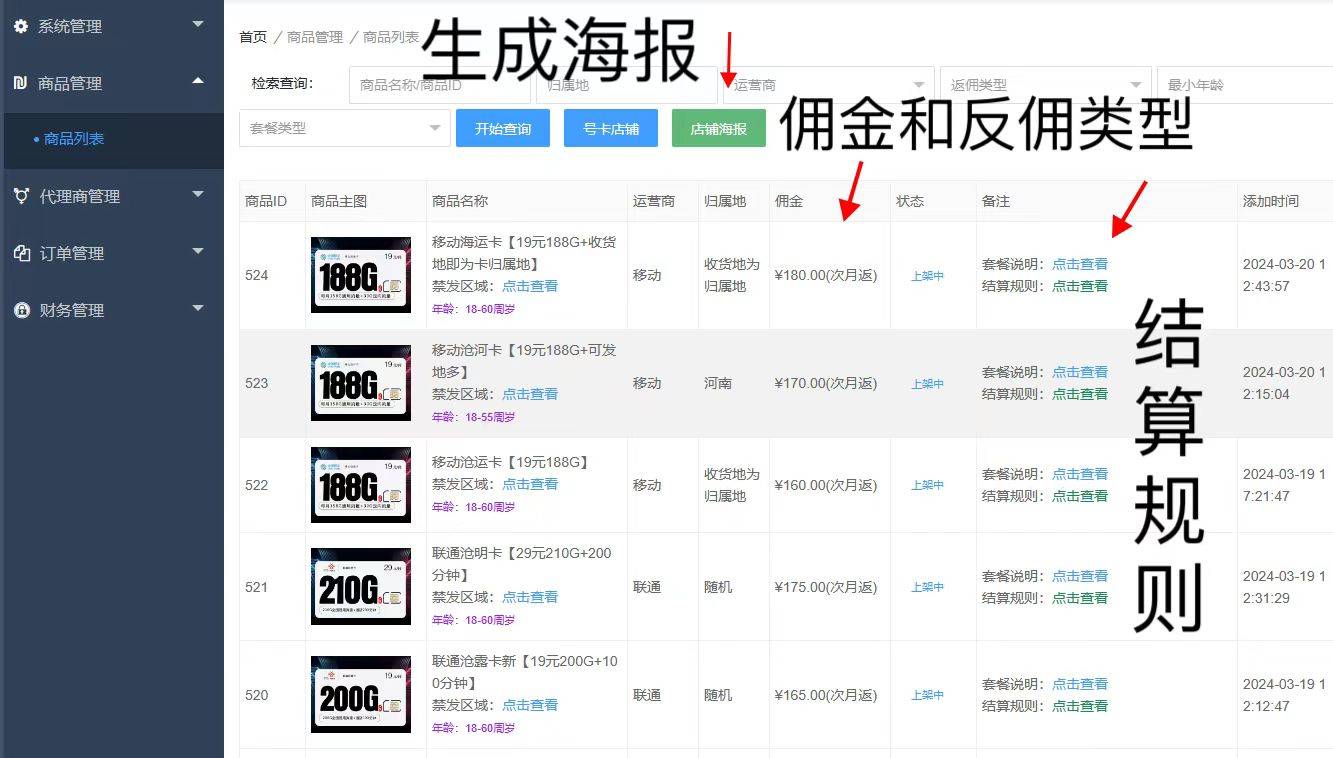Click the green 店铺海报 button

(x=718, y=128)
